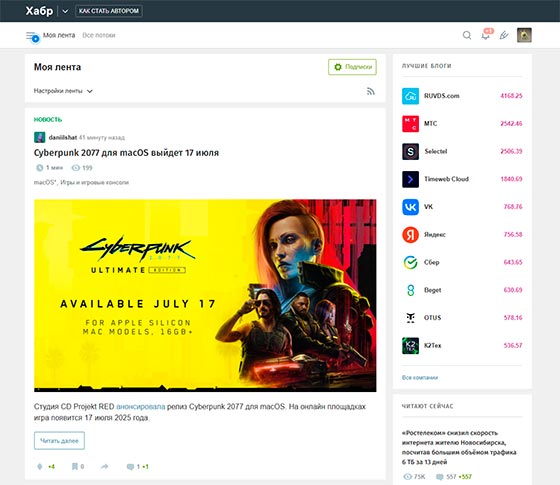Open the Cyberpunk post's comments icon

130,467
